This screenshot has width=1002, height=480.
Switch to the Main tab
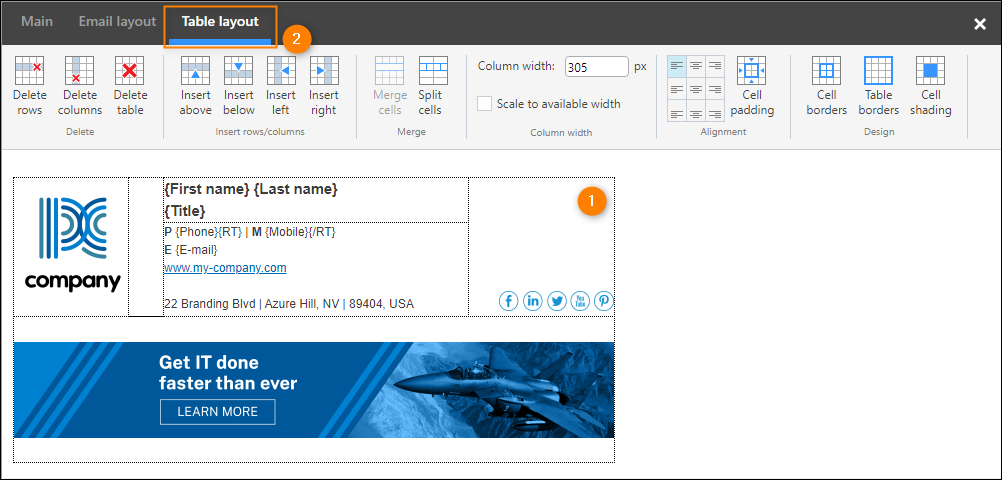(x=37, y=21)
